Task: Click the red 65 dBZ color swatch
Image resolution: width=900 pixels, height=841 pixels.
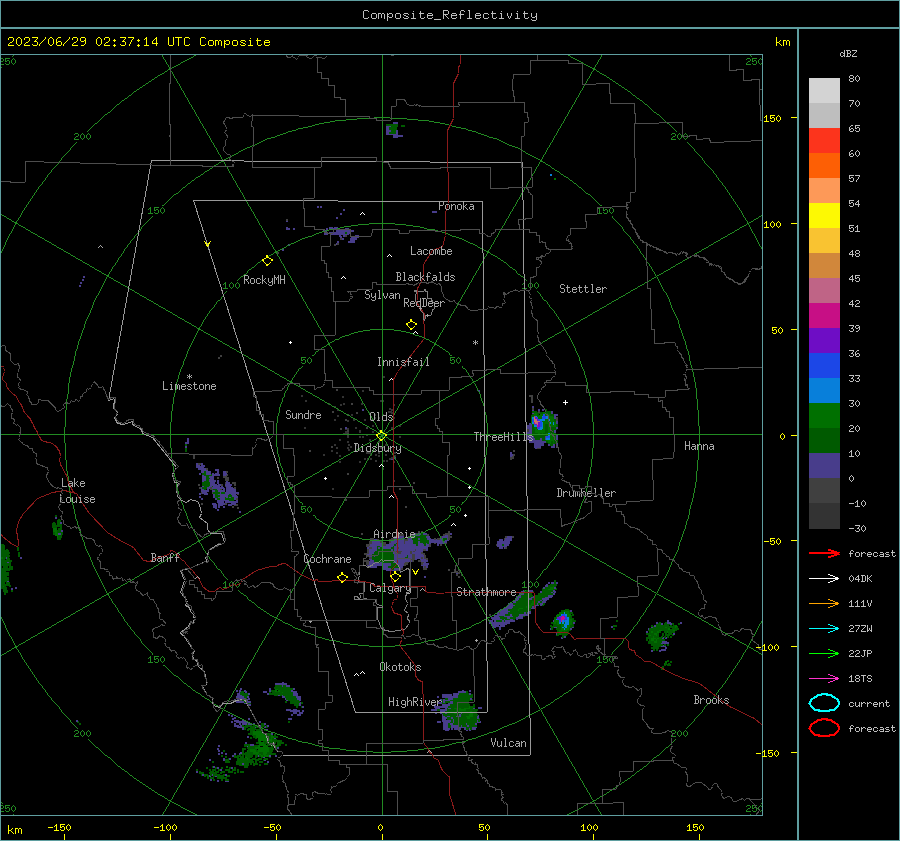Action: tap(824, 140)
